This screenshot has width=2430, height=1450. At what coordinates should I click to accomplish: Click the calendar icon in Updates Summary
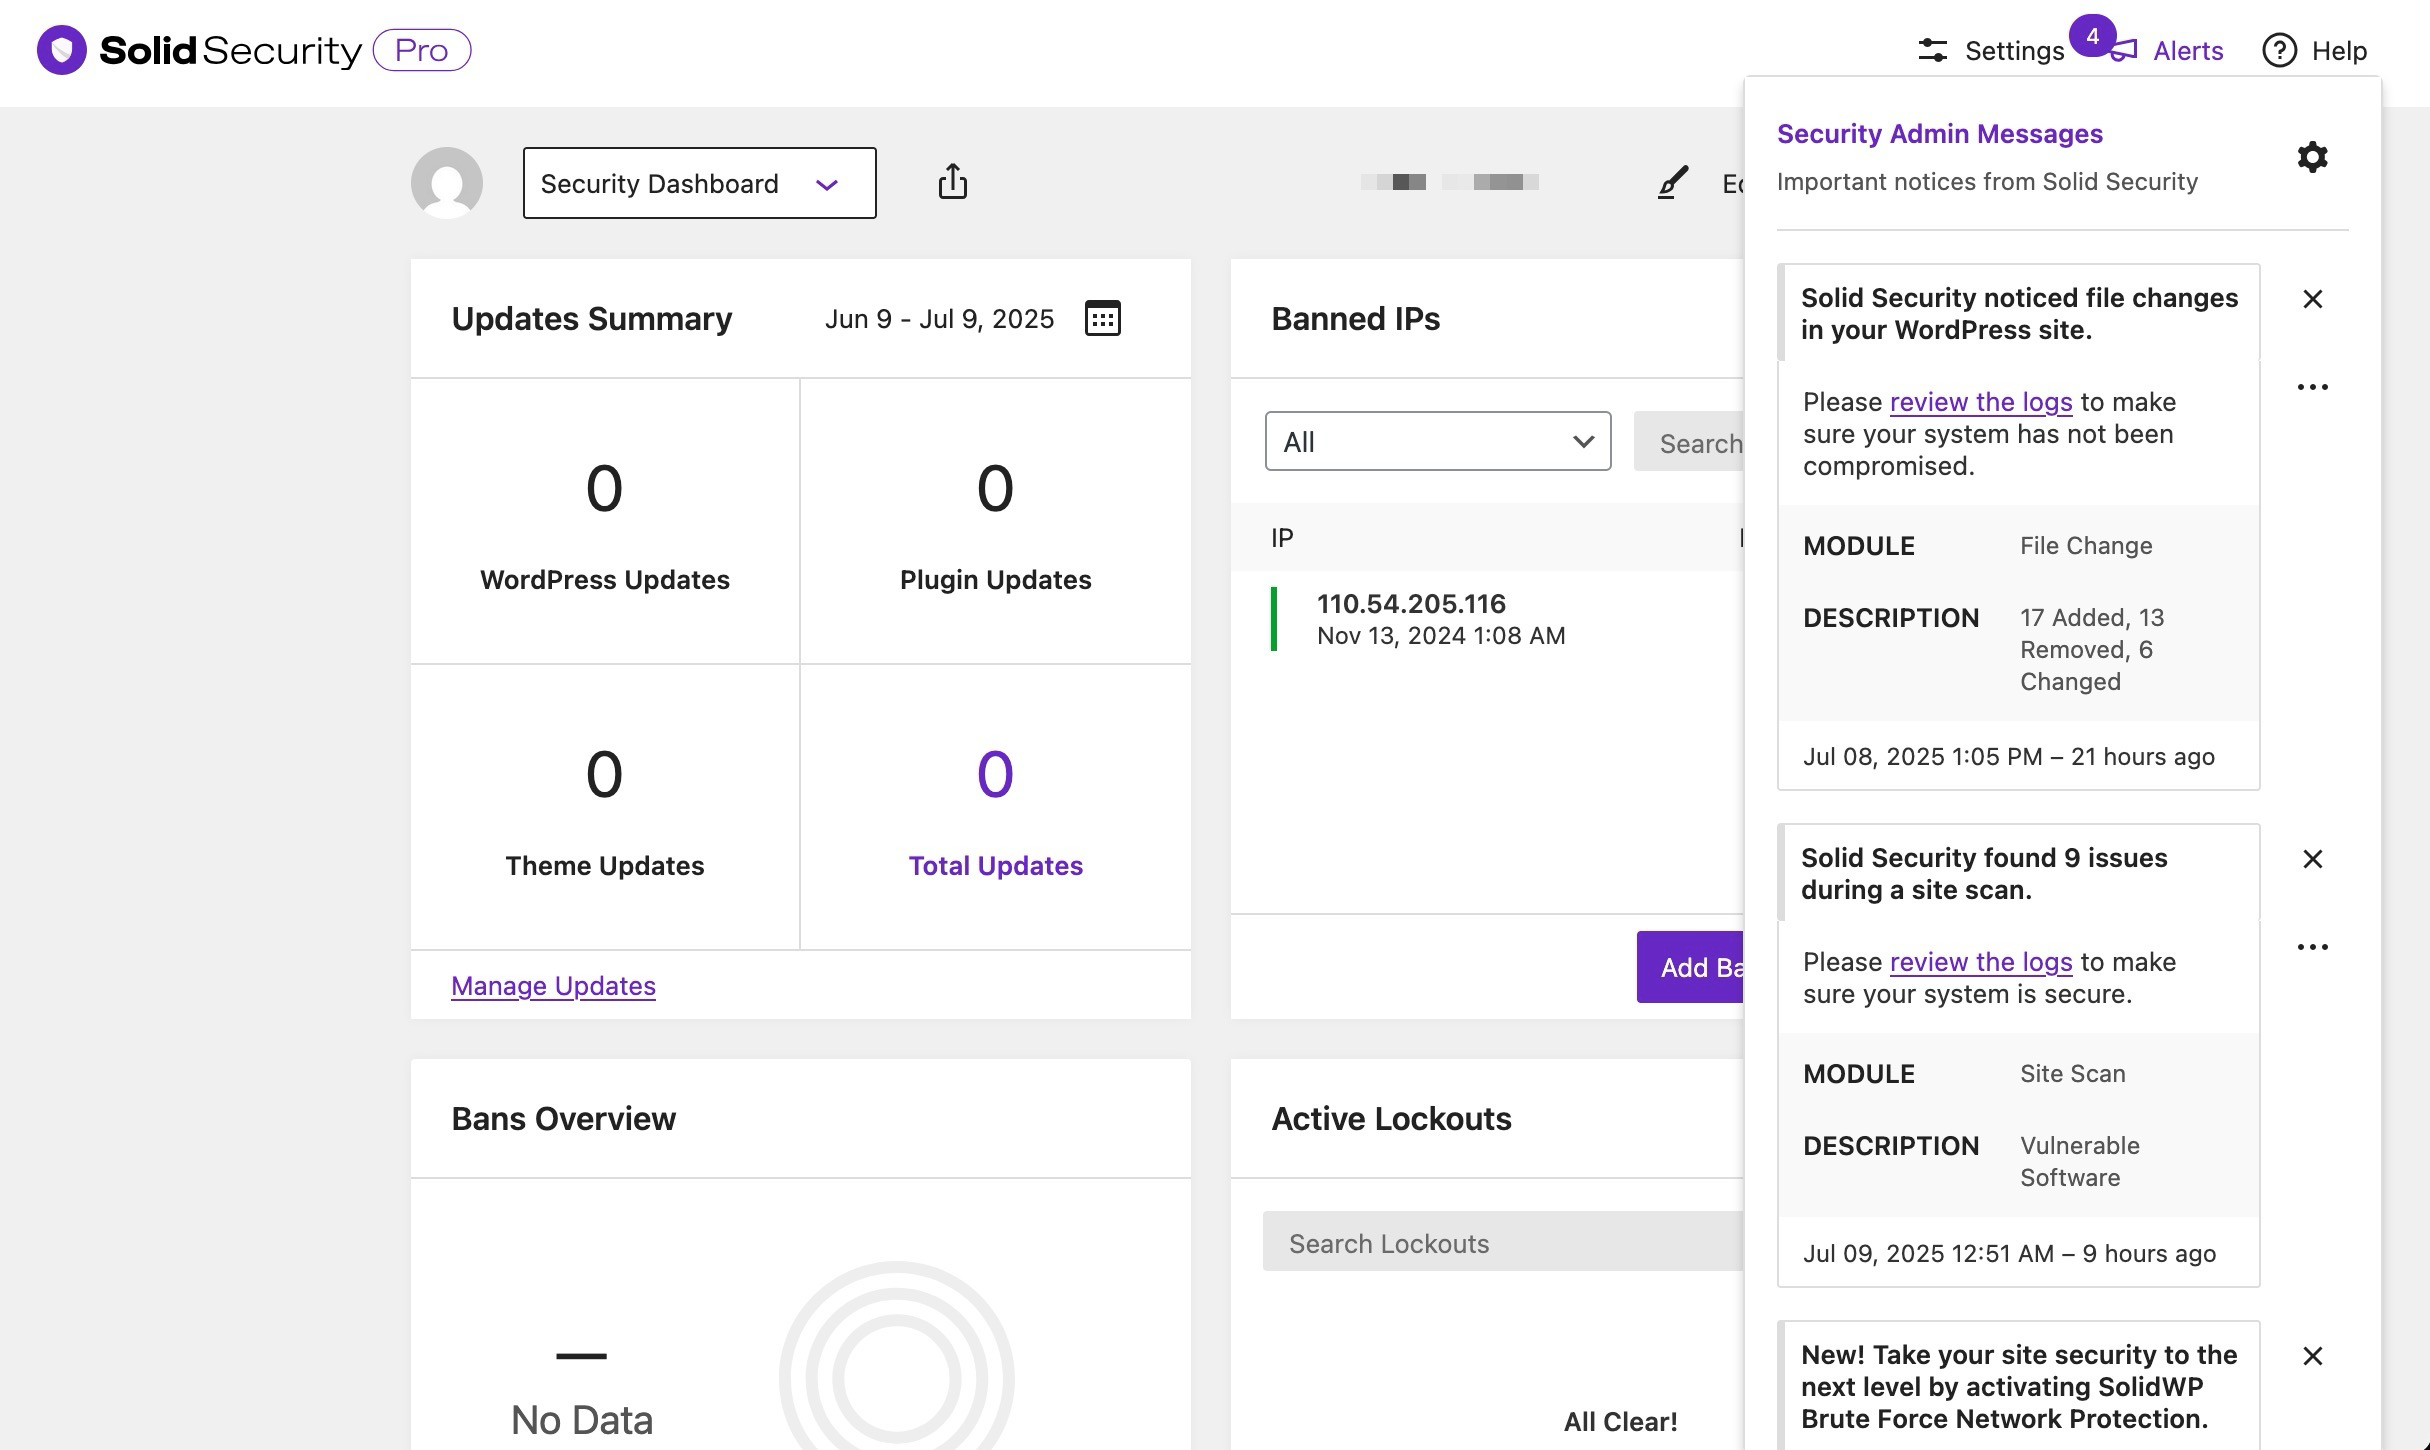[1102, 318]
